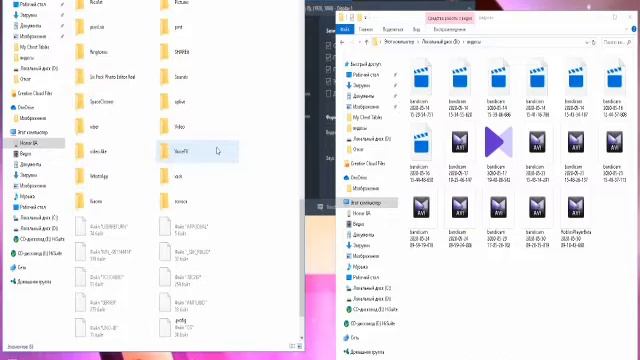Open the Главная ribbon tab
Screen dimensions: 640x360
click(366, 29)
